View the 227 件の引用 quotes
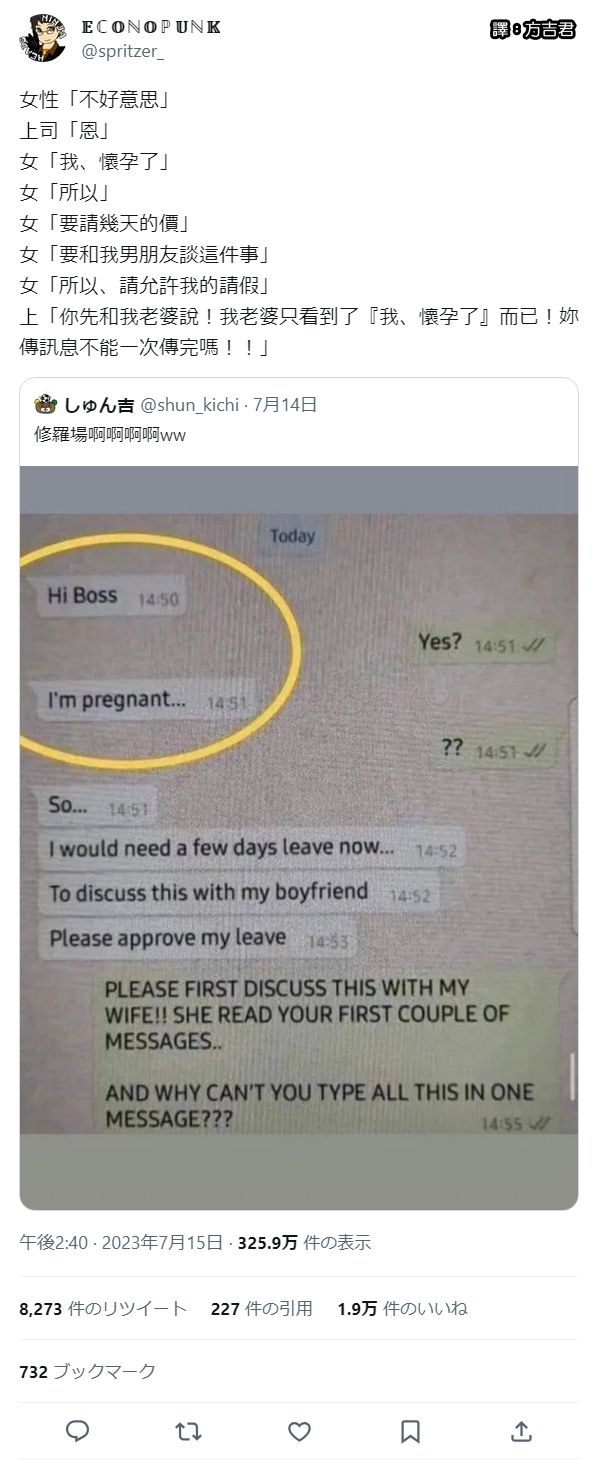 point(261,1308)
